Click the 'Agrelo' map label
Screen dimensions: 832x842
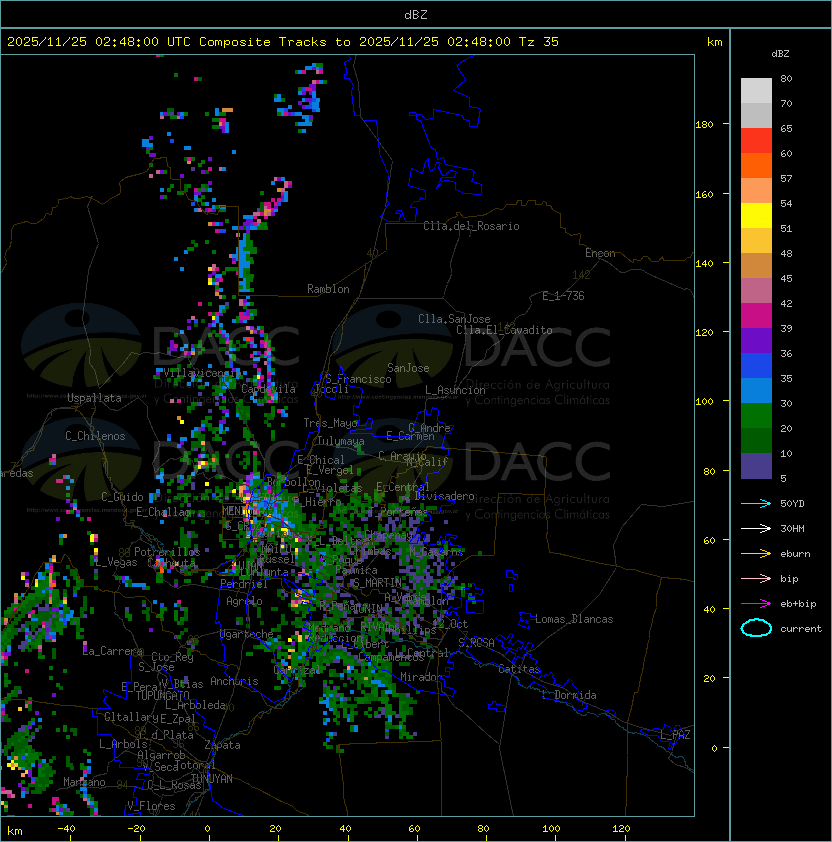[244, 601]
